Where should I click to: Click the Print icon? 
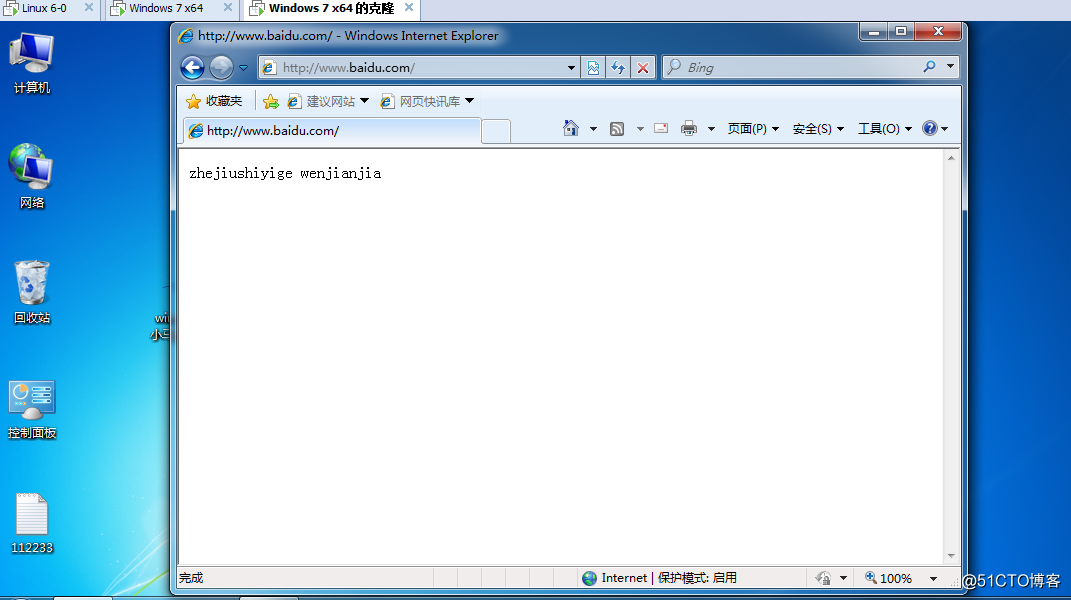coord(688,128)
